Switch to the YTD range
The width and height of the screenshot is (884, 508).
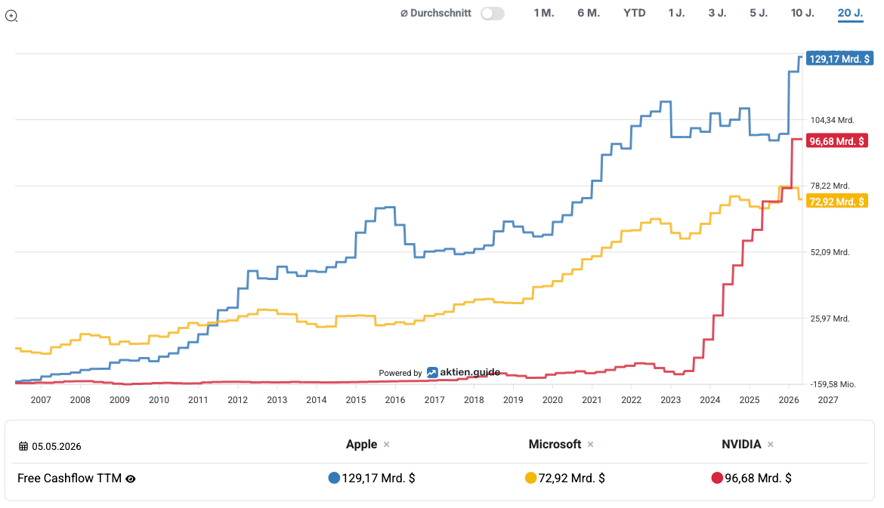click(634, 13)
